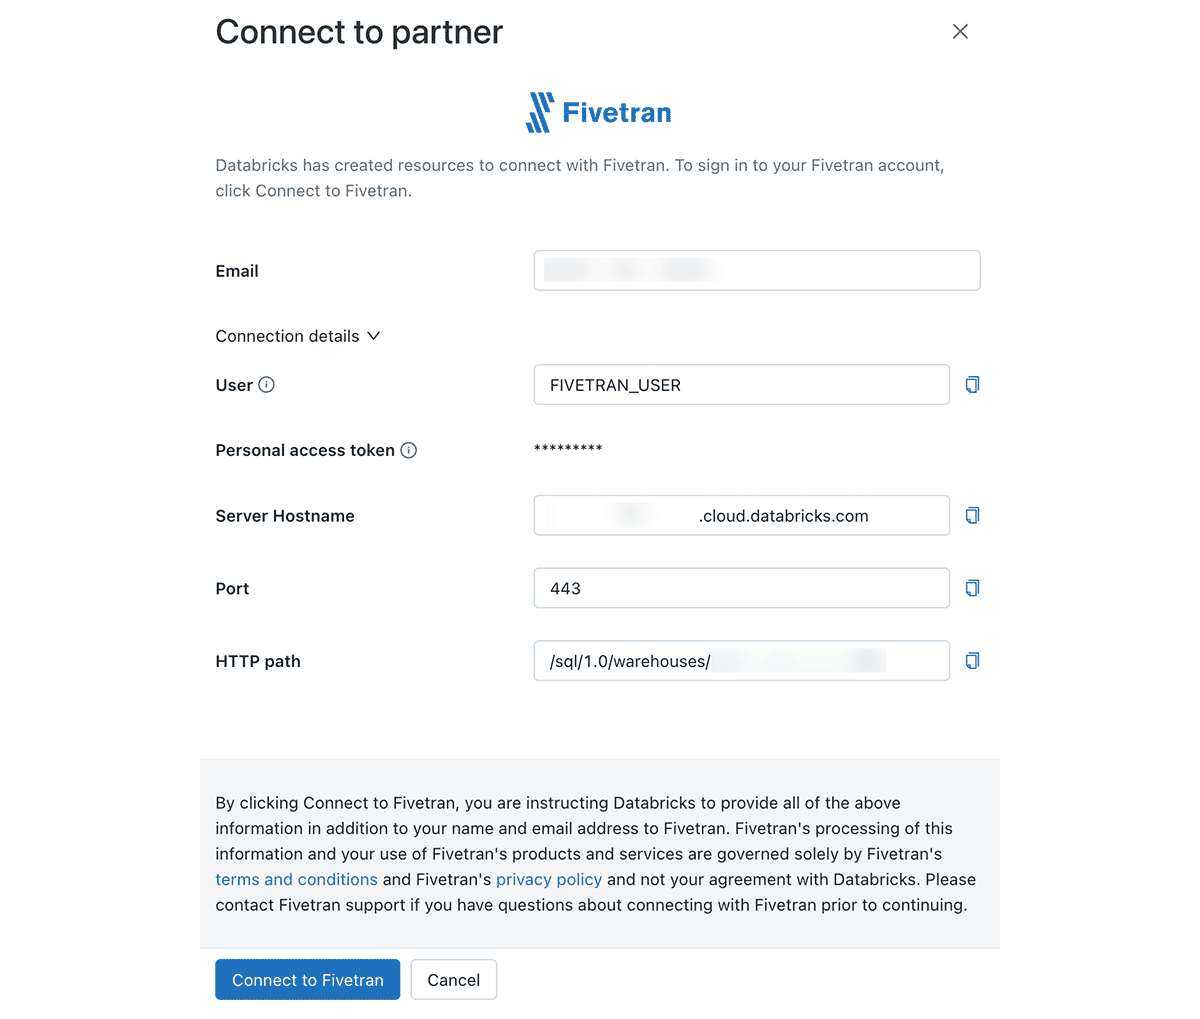
Task: Focus the HTTP path input field
Action: coord(741,661)
